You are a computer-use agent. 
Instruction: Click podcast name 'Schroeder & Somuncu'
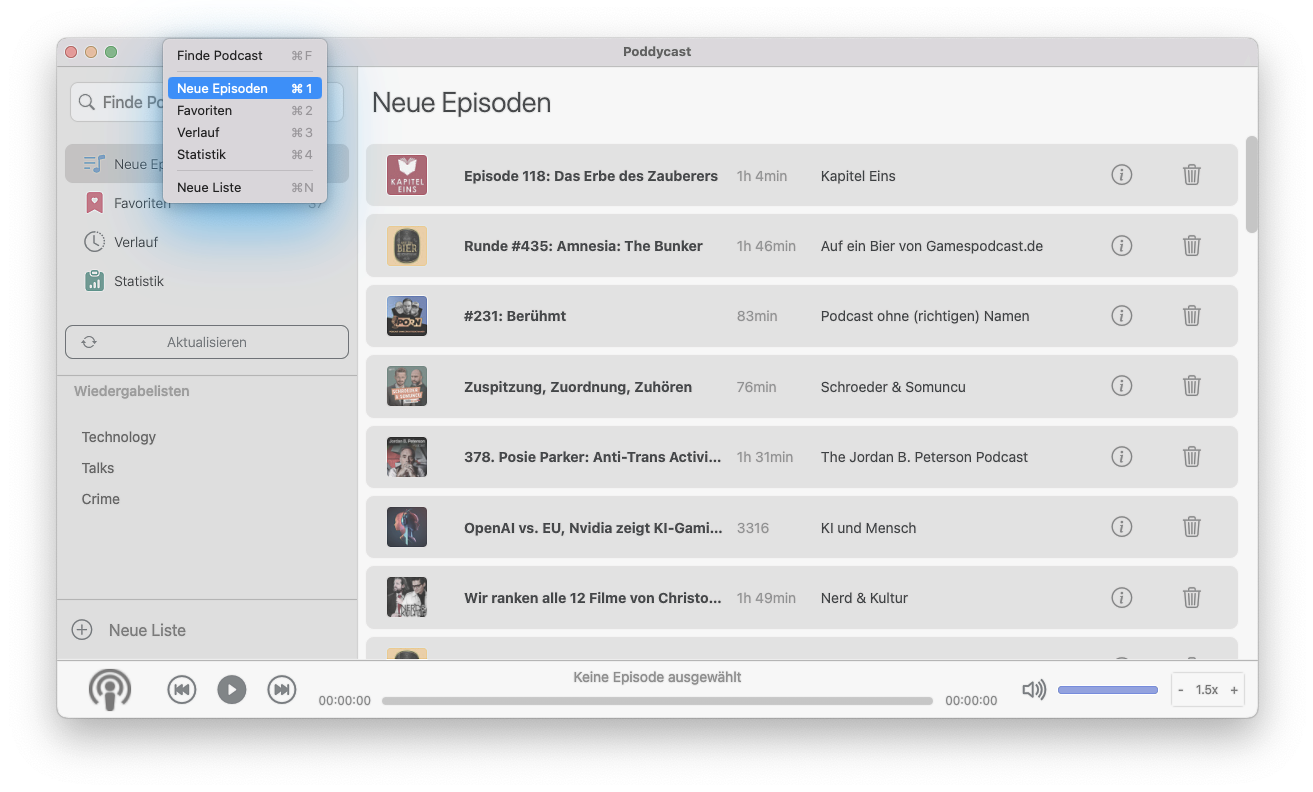[x=893, y=387]
